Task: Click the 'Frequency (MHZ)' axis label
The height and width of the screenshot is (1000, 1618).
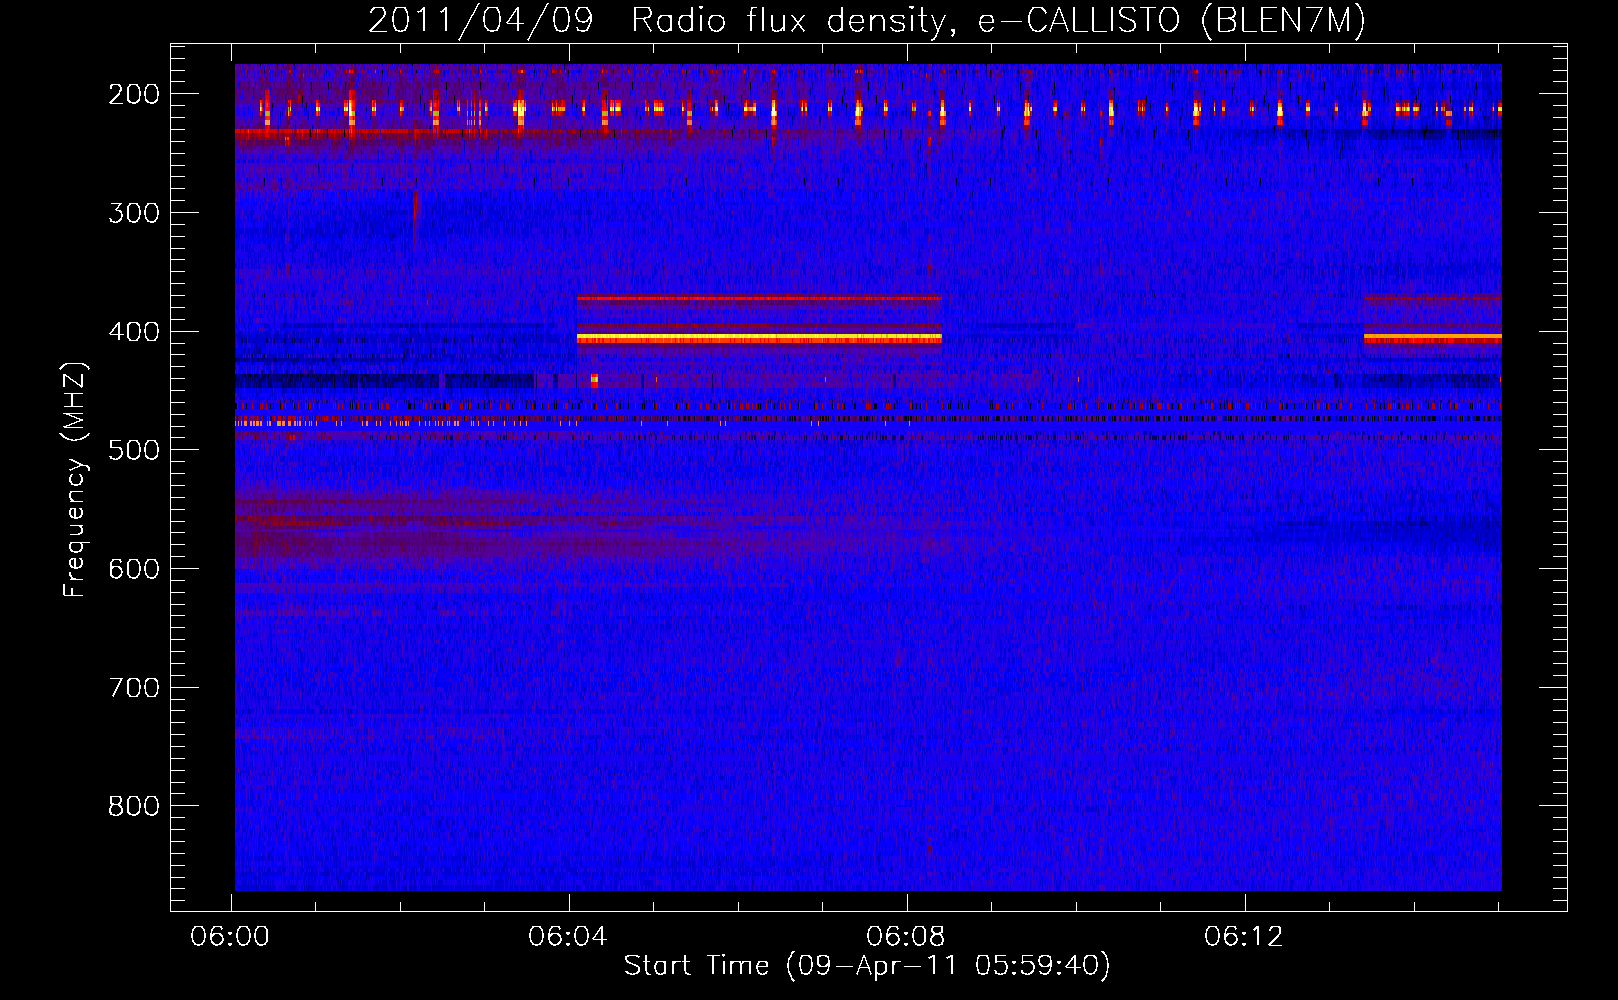Action: 75,479
